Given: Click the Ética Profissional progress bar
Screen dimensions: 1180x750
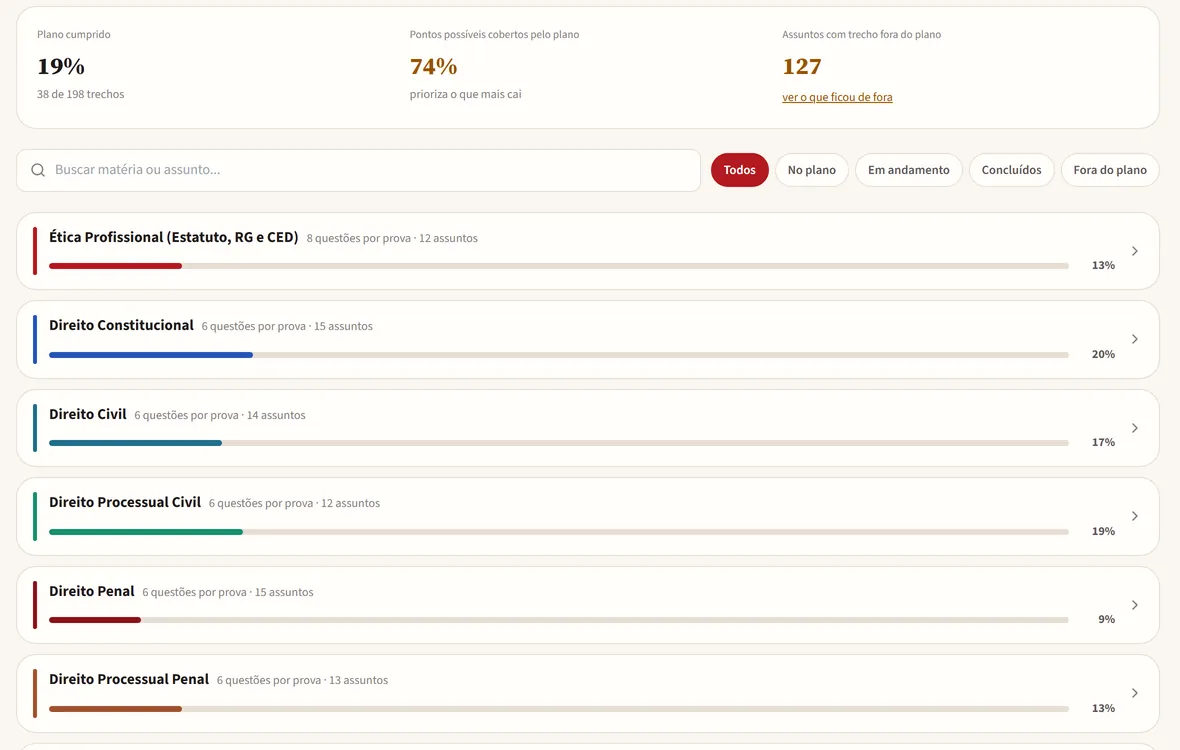Looking at the screenshot, I should pos(558,266).
